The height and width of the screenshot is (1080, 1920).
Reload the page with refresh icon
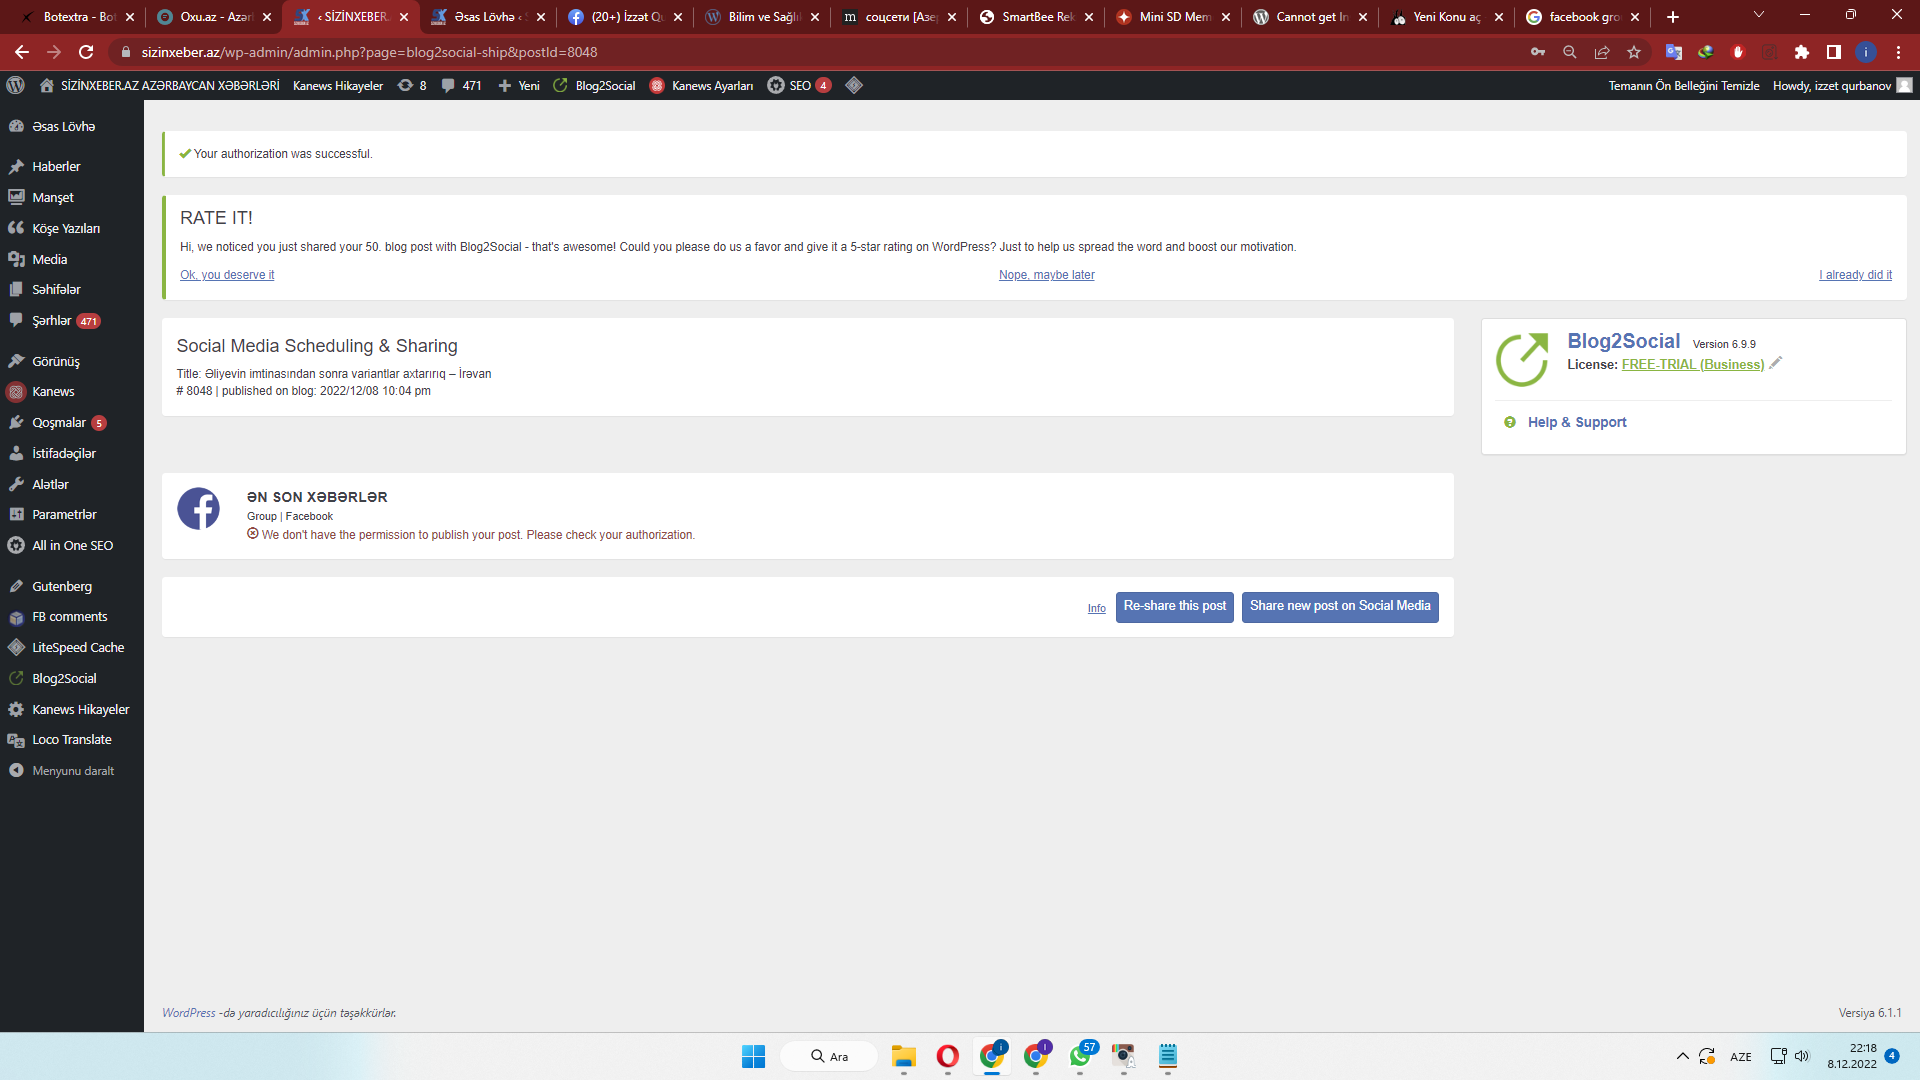86,52
